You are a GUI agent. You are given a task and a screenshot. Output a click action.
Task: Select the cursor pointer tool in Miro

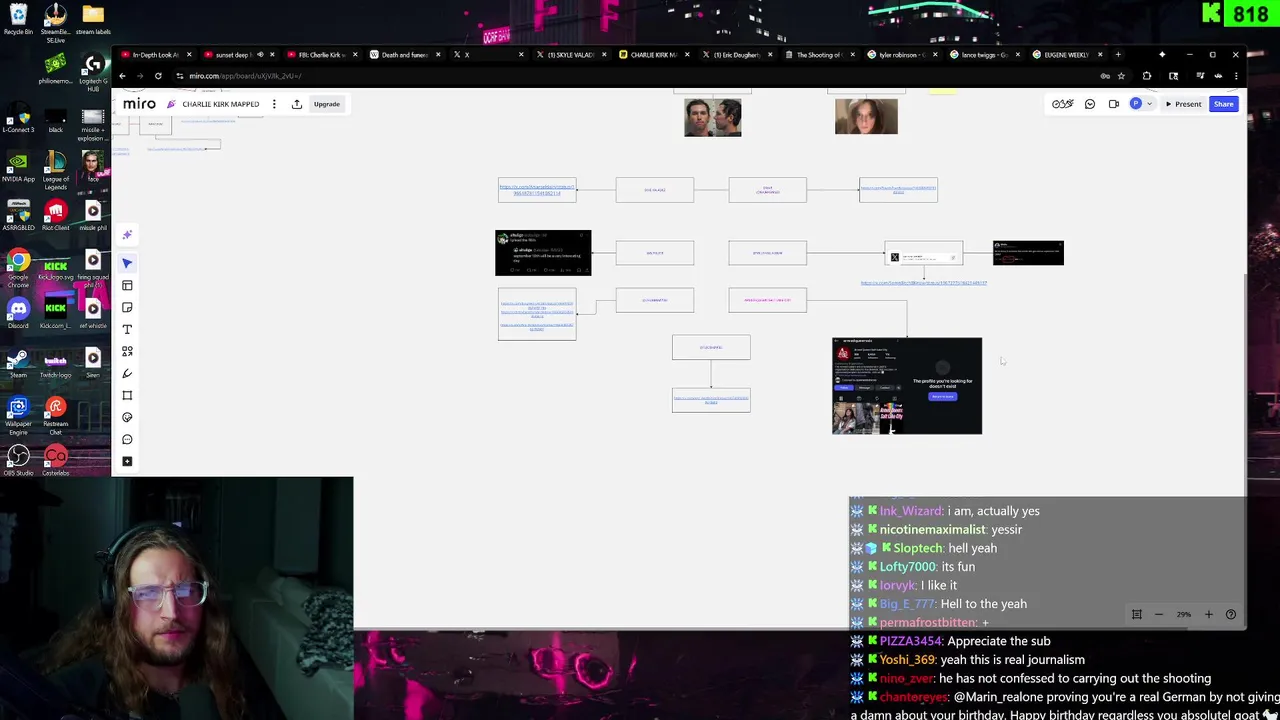(127, 263)
